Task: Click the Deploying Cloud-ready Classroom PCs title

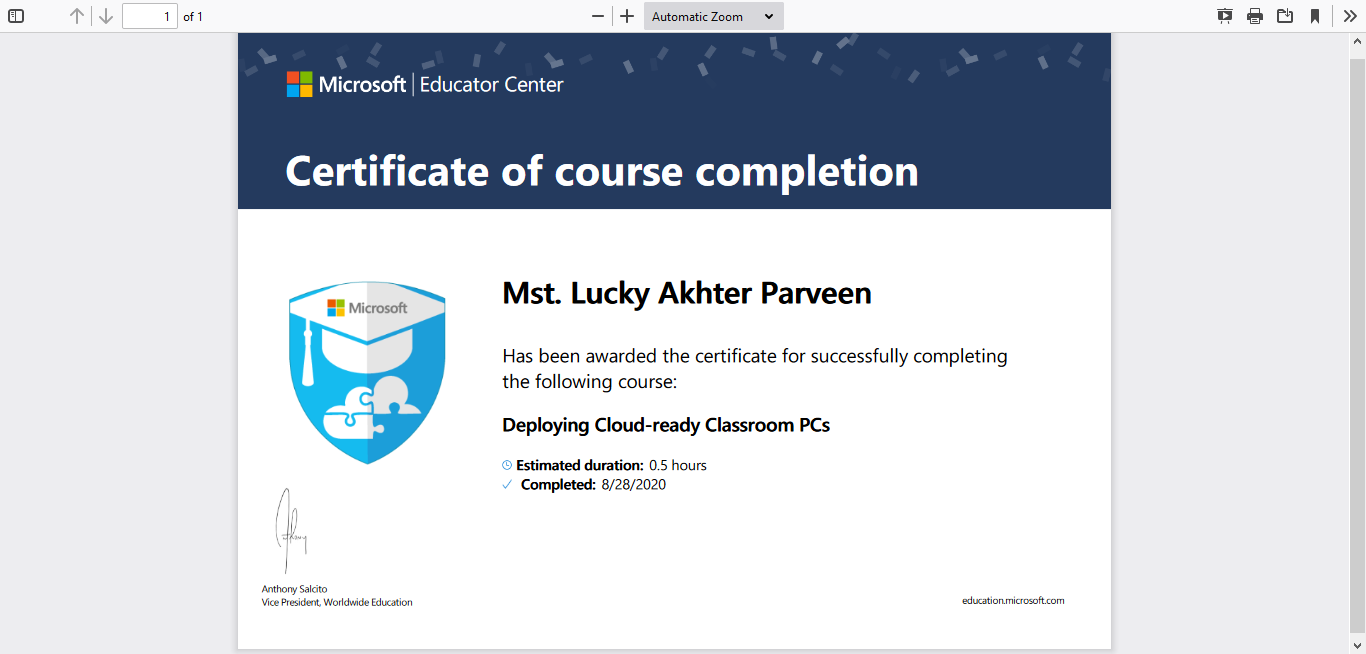Action: [666, 425]
